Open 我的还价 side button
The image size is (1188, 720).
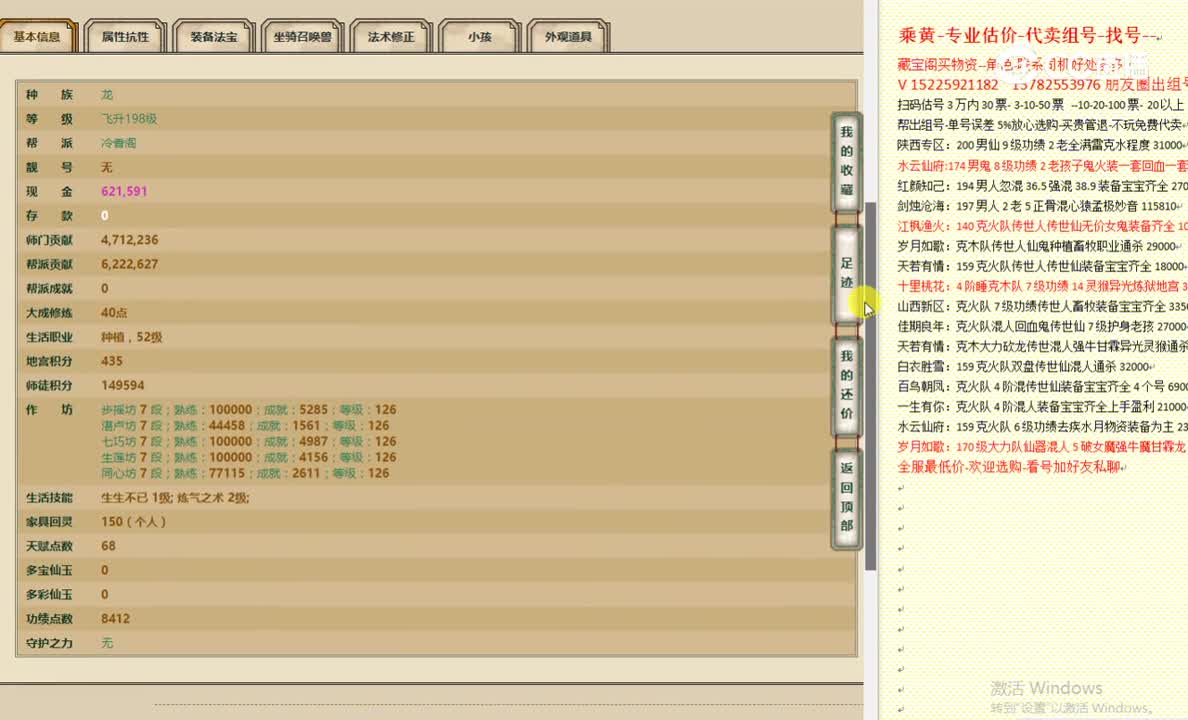click(x=846, y=385)
